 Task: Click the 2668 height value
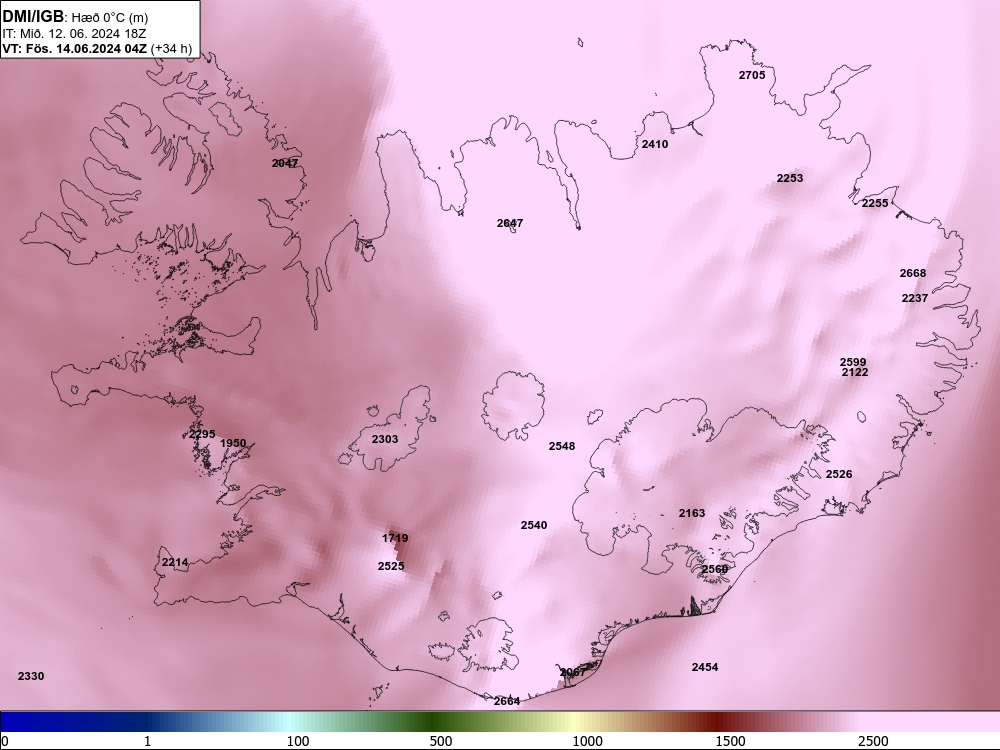[913, 273]
